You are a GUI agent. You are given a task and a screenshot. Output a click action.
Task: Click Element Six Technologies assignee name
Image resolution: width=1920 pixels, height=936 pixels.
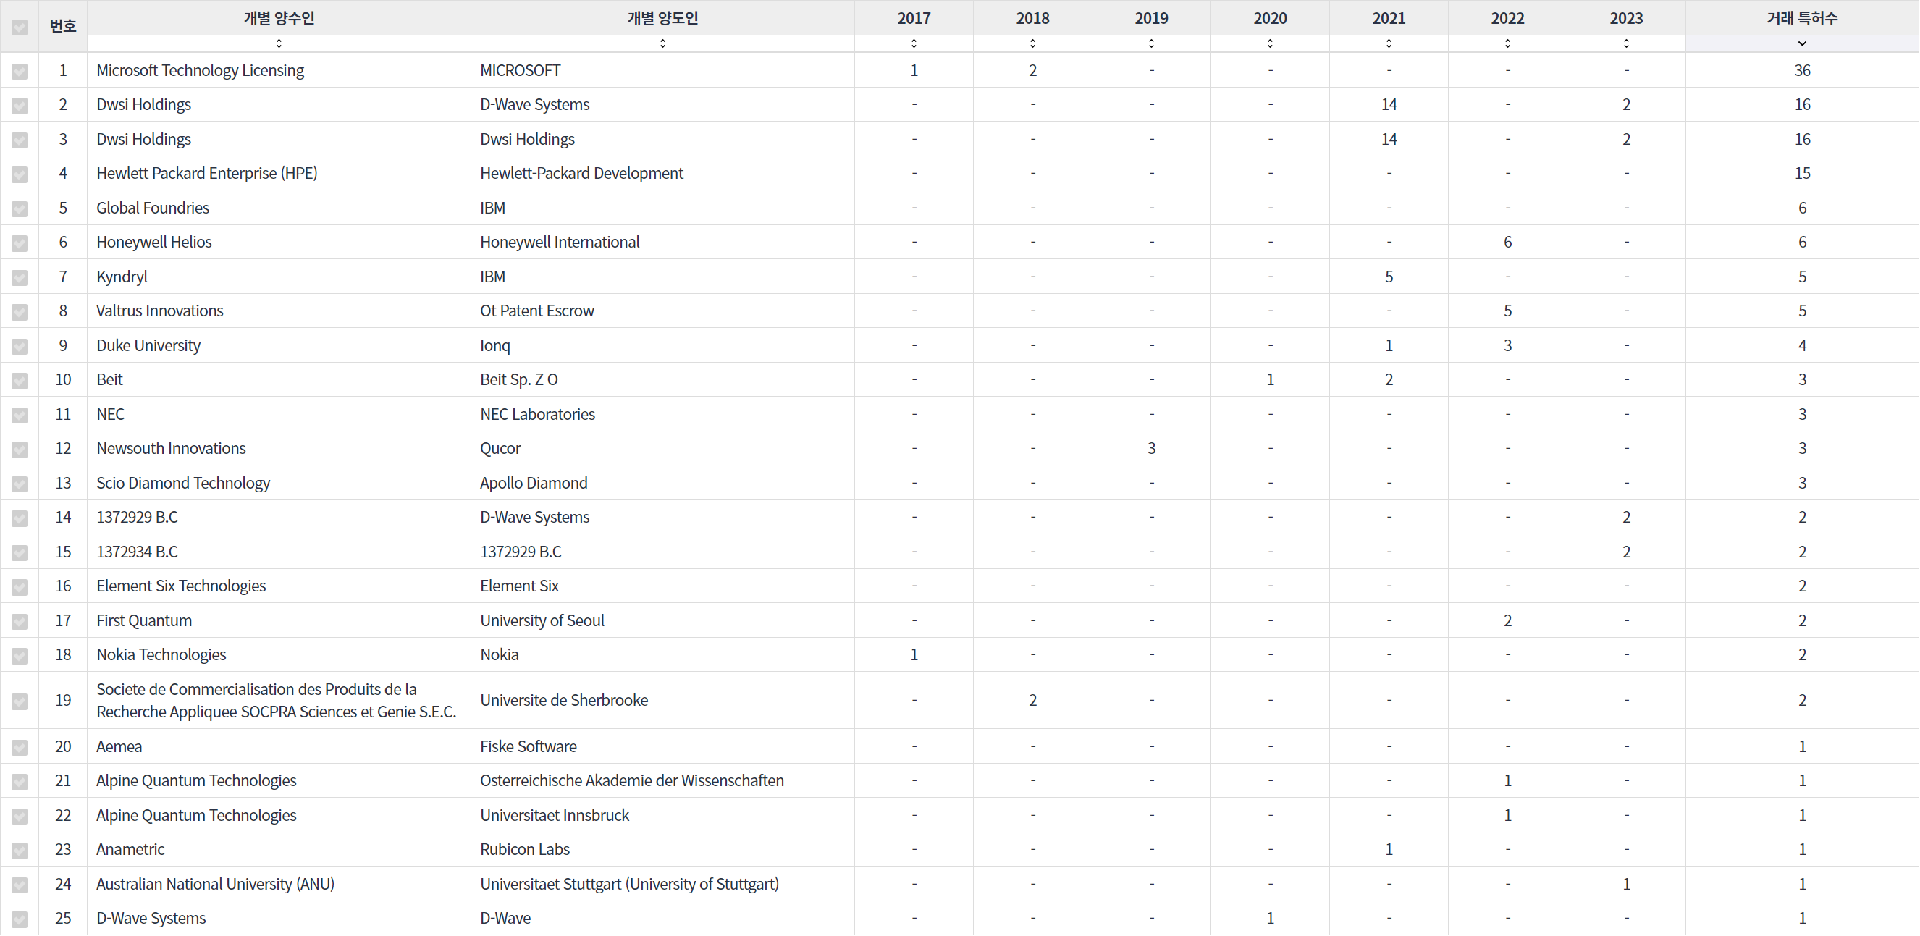point(181,586)
